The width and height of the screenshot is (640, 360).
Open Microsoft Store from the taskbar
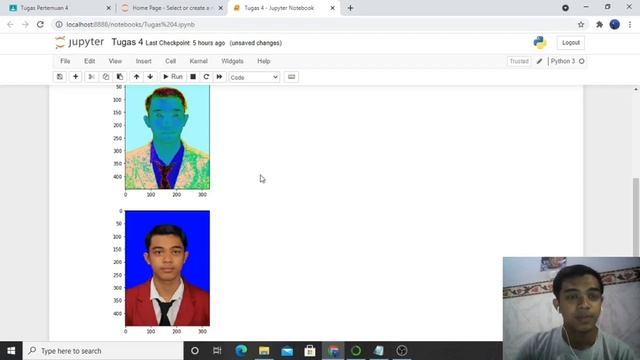click(310, 351)
